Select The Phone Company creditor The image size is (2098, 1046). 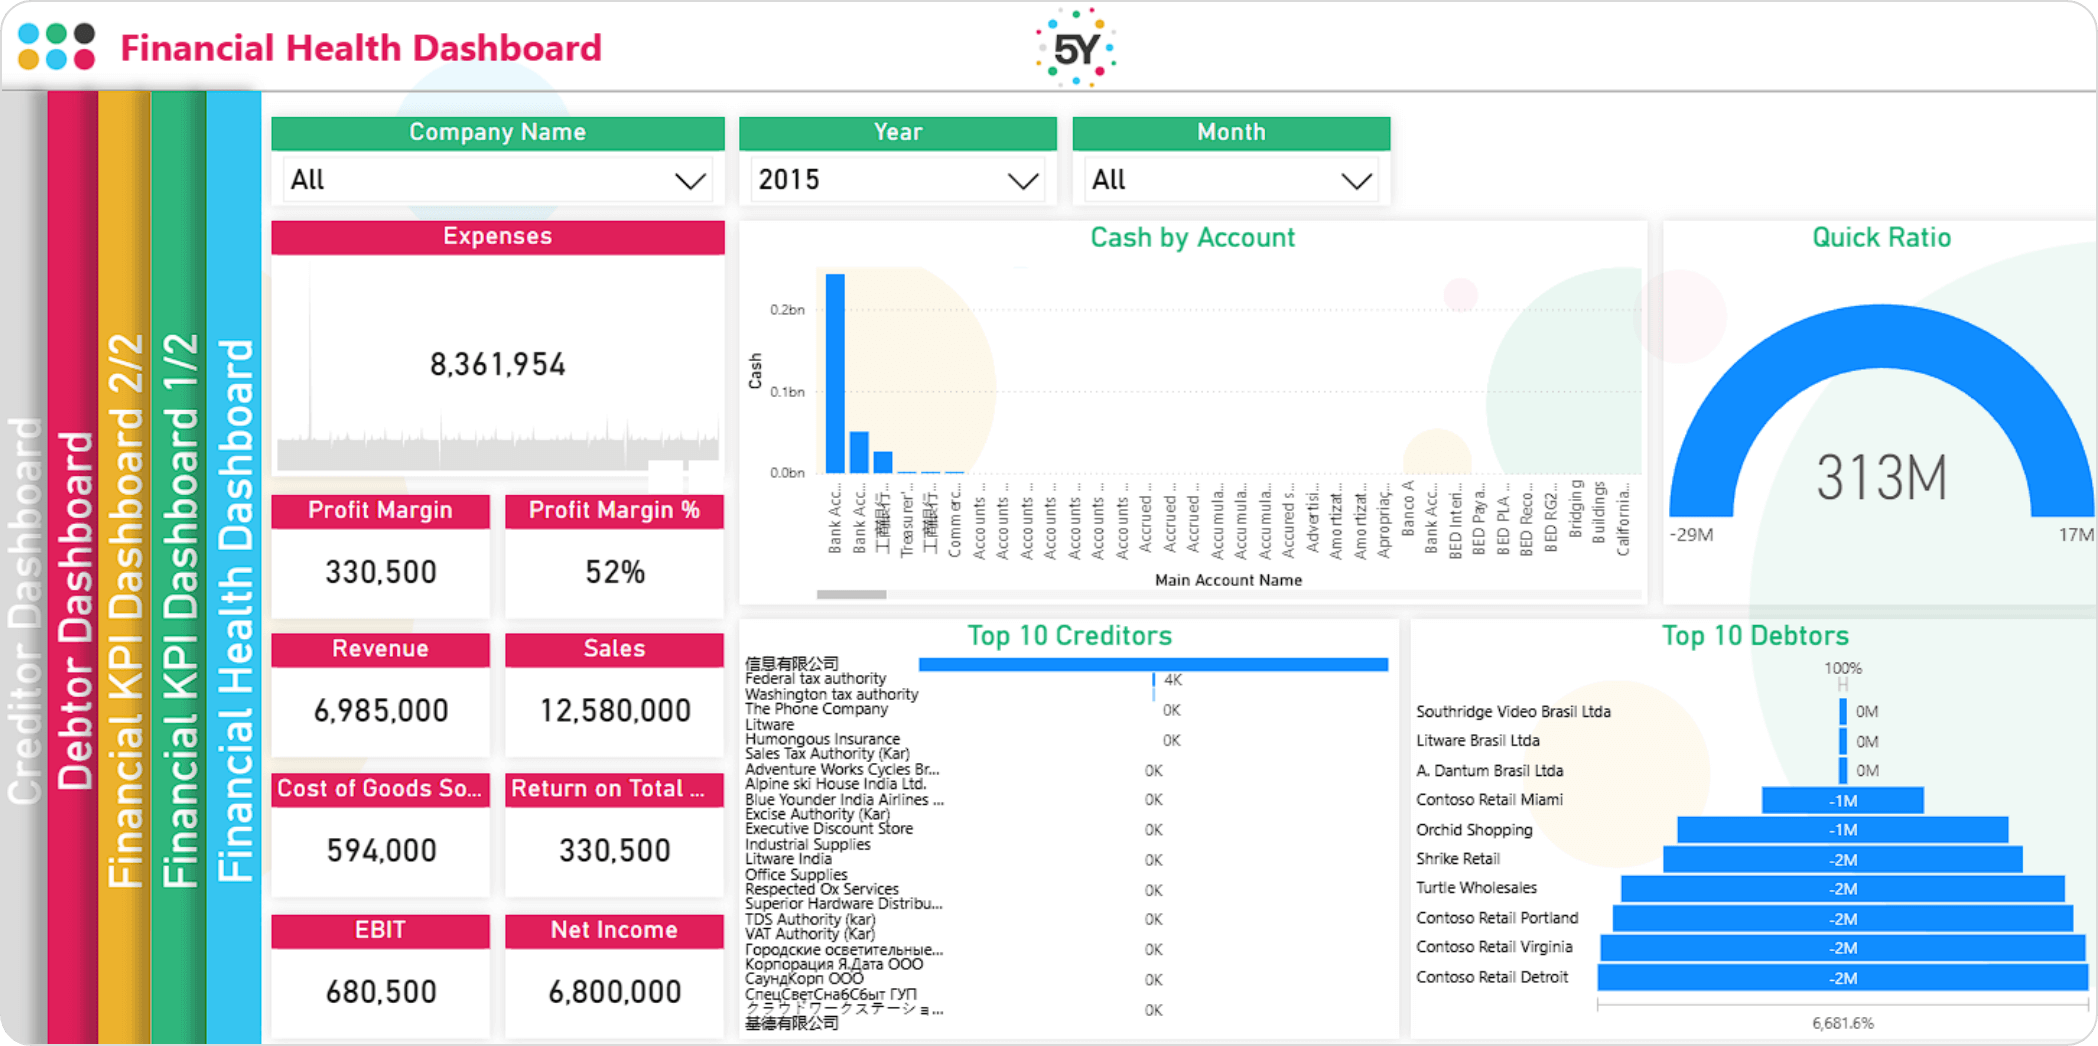[x=816, y=709]
